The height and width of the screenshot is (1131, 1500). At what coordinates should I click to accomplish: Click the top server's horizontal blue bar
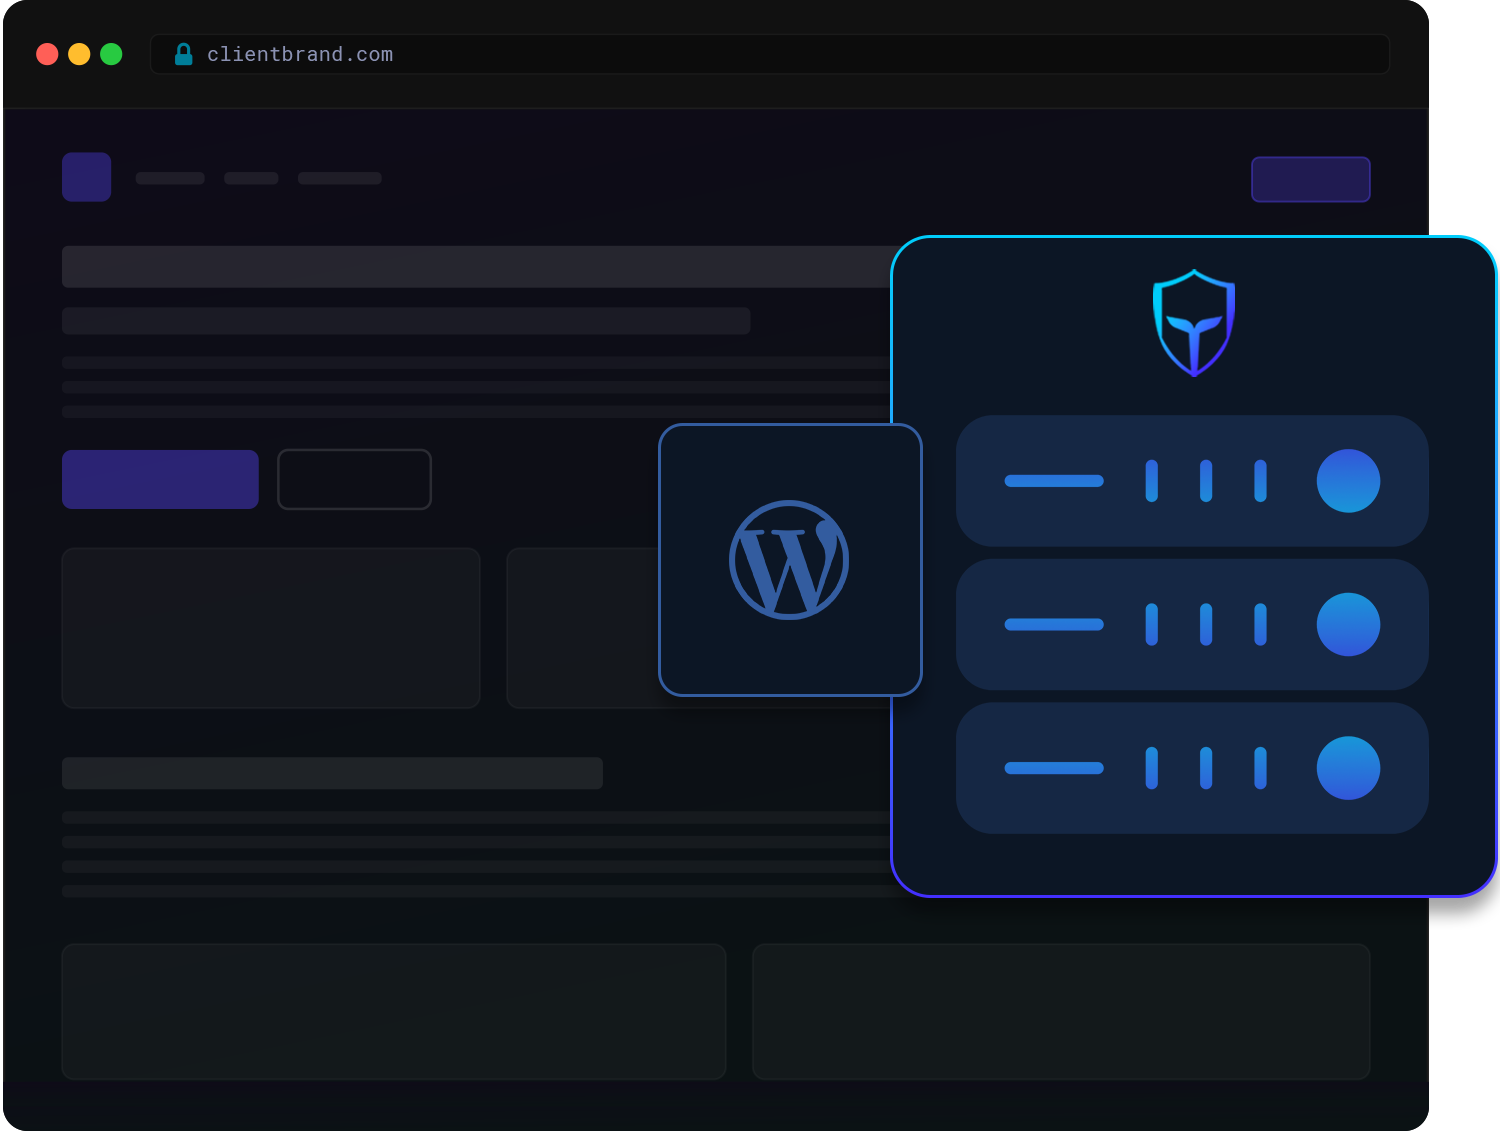click(x=1054, y=481)
